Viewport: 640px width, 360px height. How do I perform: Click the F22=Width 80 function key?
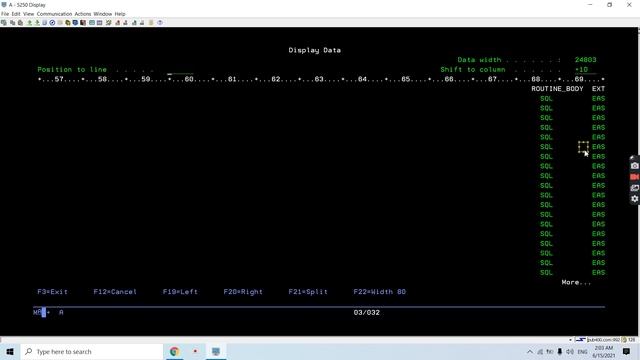pyautogui.click(x=380, y=292)
